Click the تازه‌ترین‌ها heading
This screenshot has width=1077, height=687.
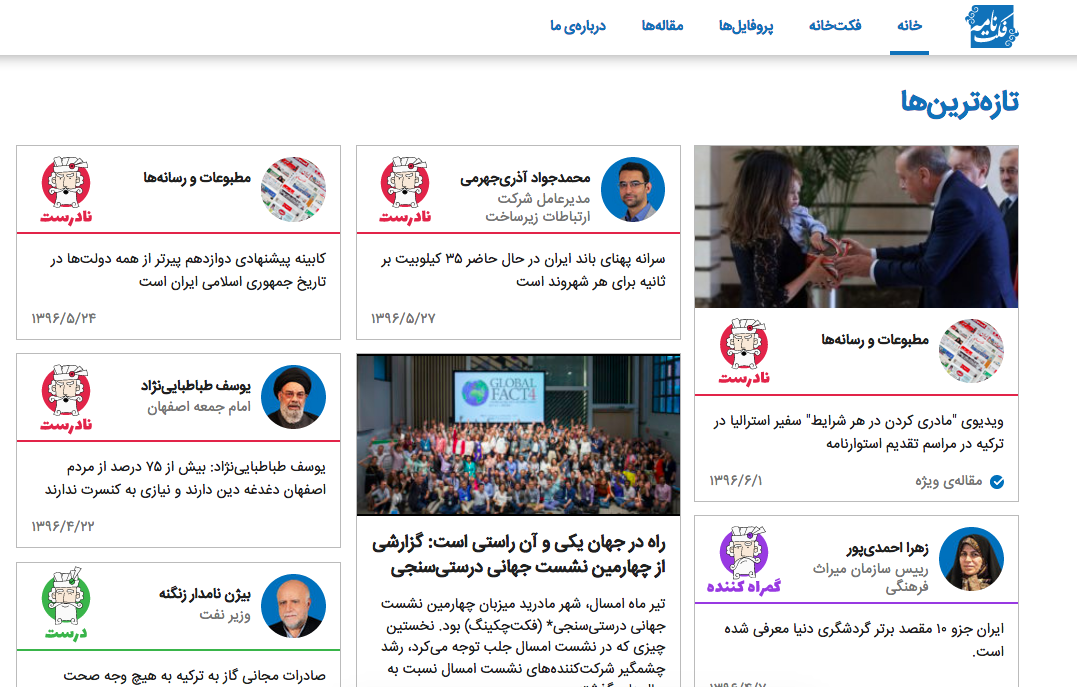[x=960, y=102]
